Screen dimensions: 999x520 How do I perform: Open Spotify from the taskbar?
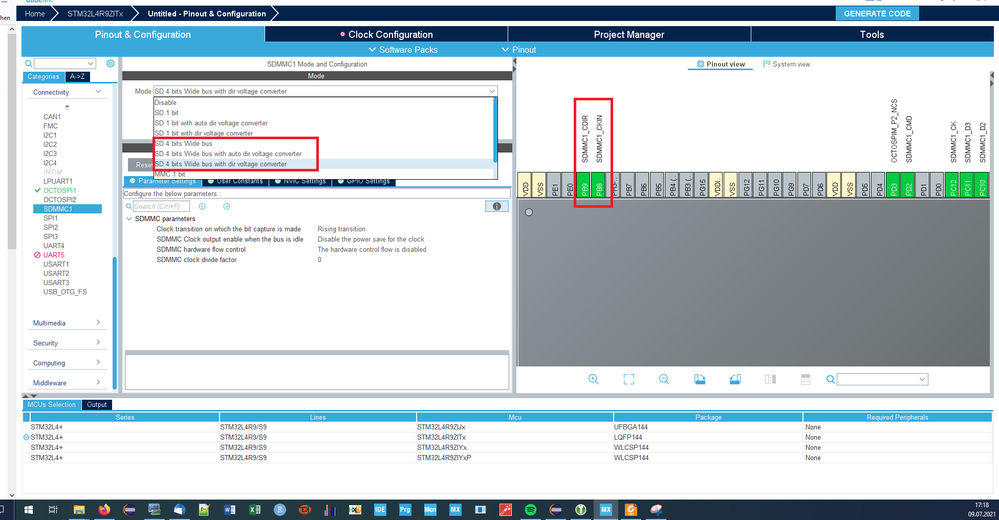530,509
